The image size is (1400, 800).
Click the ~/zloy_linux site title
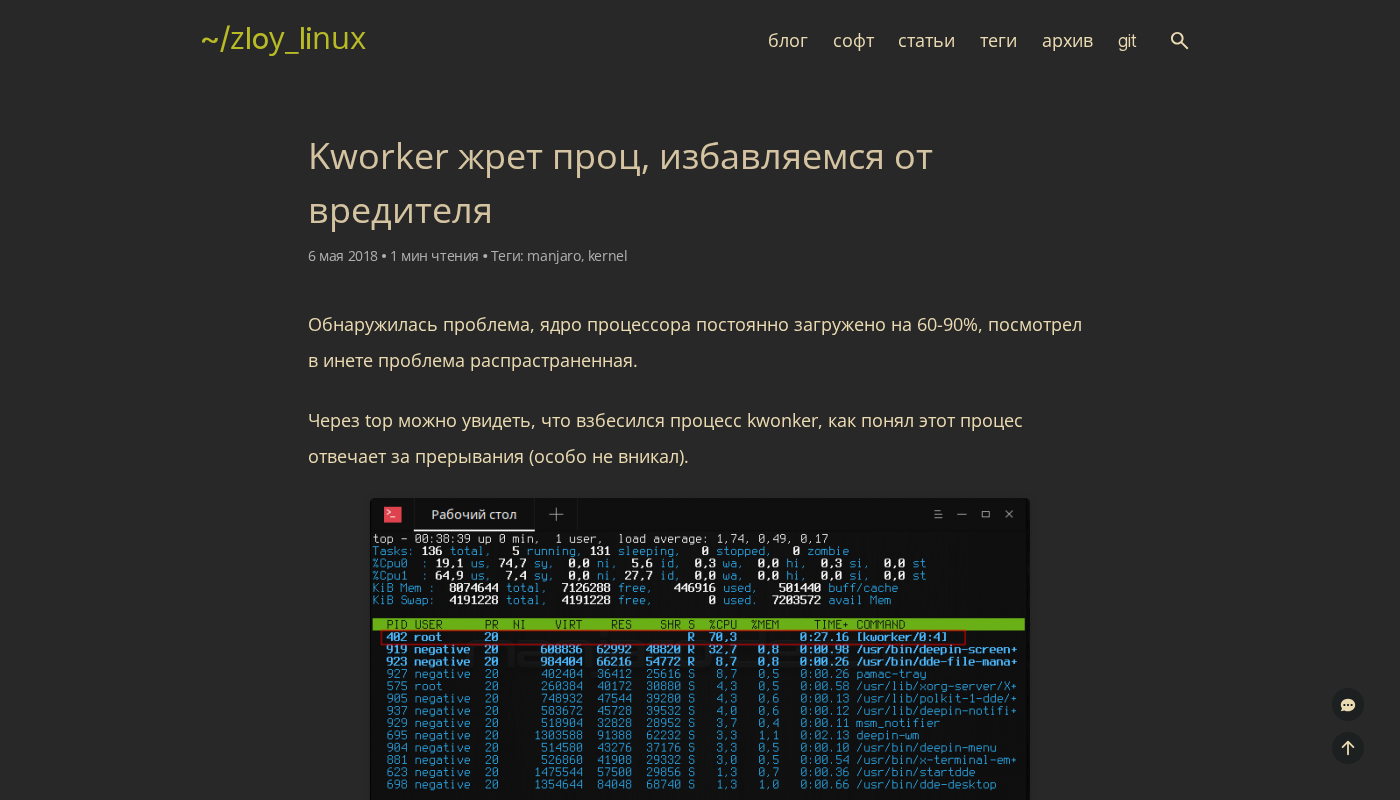point(283,39)
